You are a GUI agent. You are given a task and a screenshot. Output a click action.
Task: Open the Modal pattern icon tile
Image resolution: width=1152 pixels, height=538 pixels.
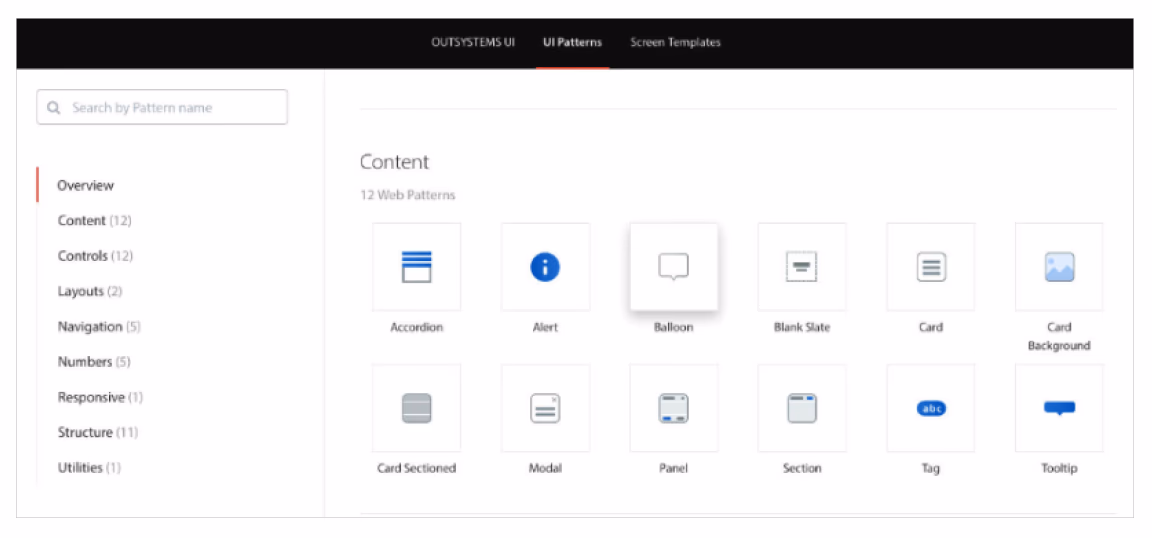point(545,408)
